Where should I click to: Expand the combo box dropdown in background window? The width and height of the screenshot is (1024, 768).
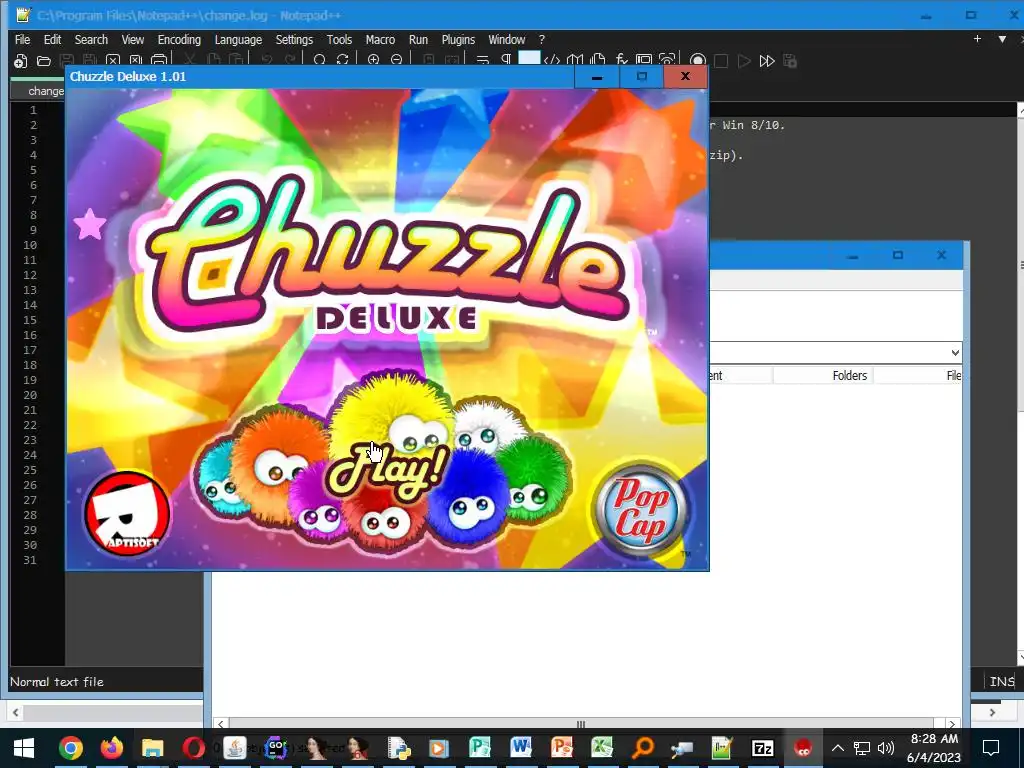point(955,353)
